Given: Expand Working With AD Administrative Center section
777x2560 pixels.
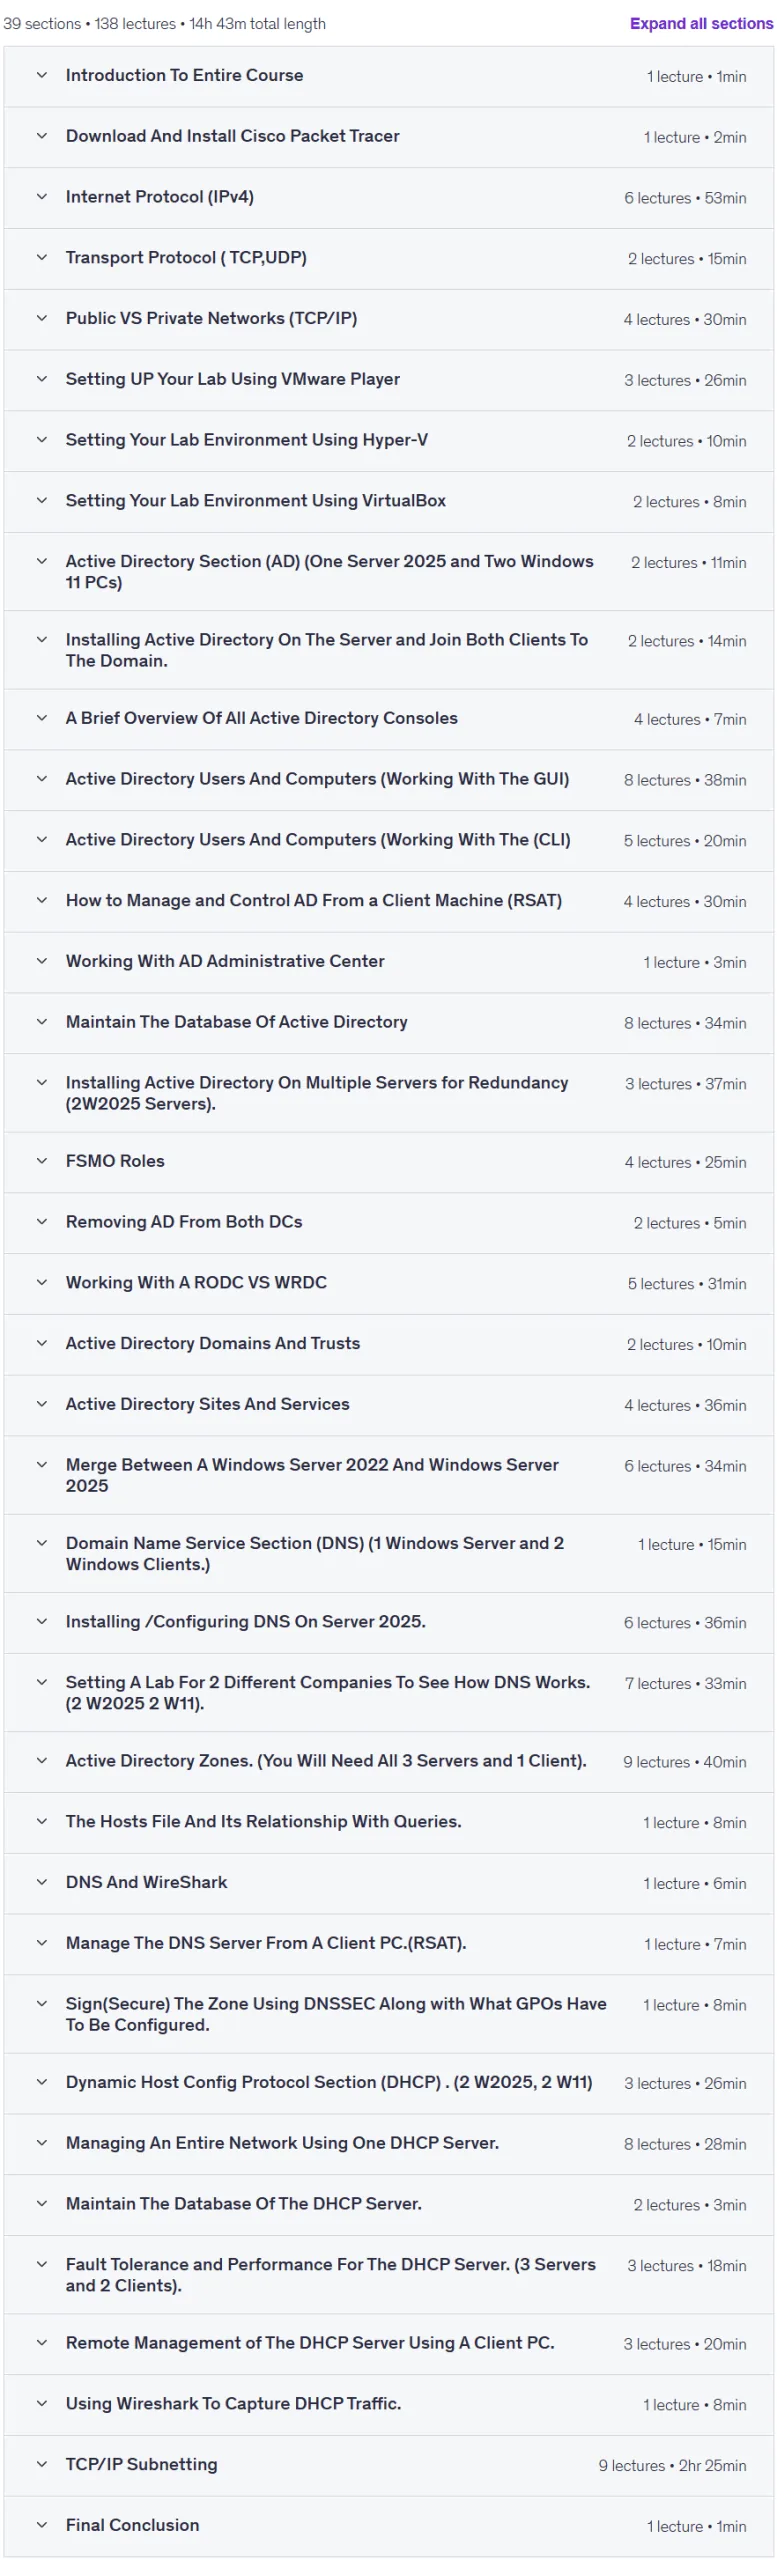Looking at the screenshot, I should 388,962.
